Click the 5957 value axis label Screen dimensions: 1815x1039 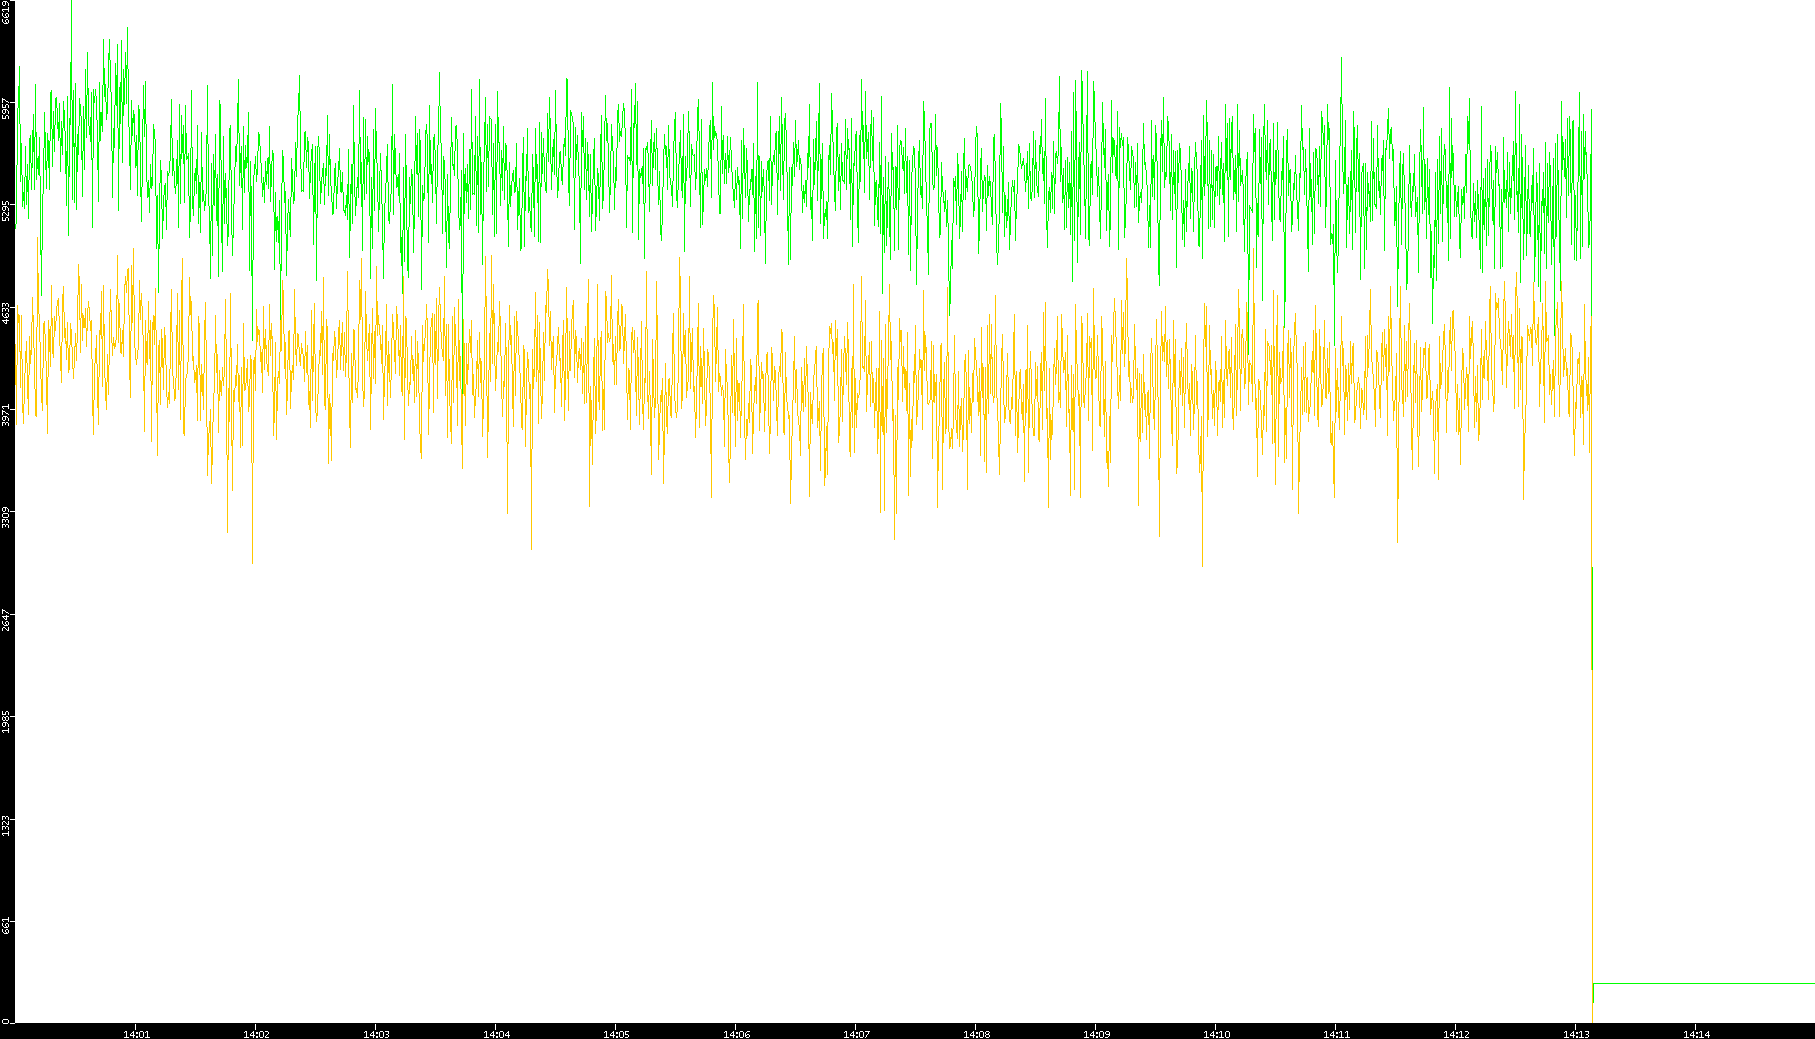click(6, 109)
